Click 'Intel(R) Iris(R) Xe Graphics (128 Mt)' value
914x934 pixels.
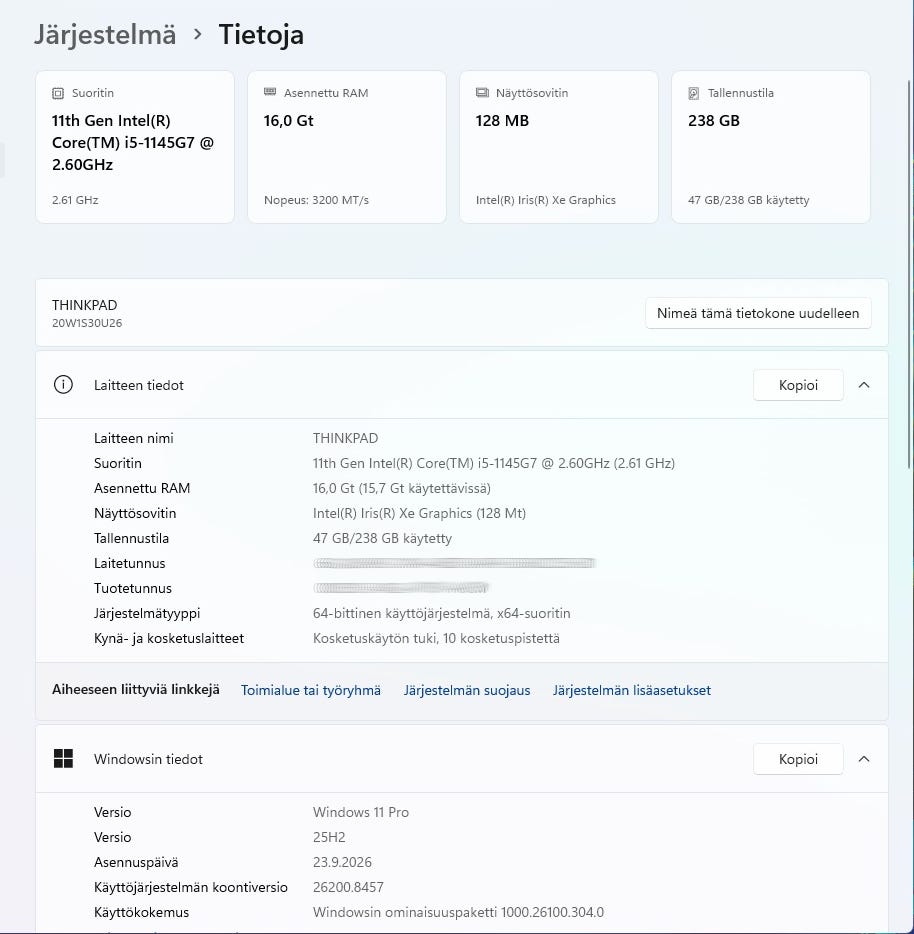click(419, 513)
